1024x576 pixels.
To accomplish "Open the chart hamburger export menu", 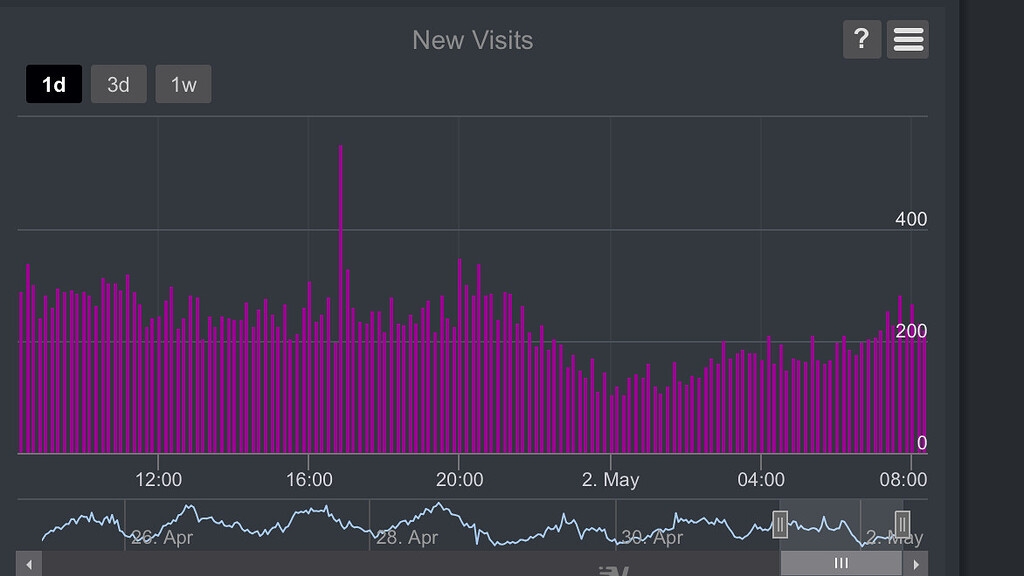I will coord(906,39).
